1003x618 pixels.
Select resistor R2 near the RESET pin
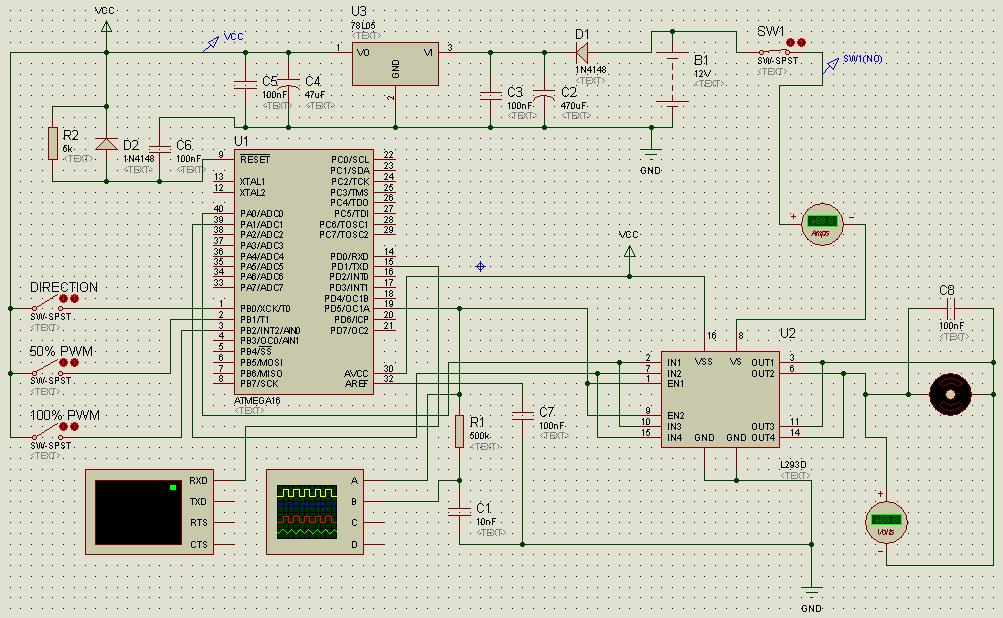(x=52, y=143)
